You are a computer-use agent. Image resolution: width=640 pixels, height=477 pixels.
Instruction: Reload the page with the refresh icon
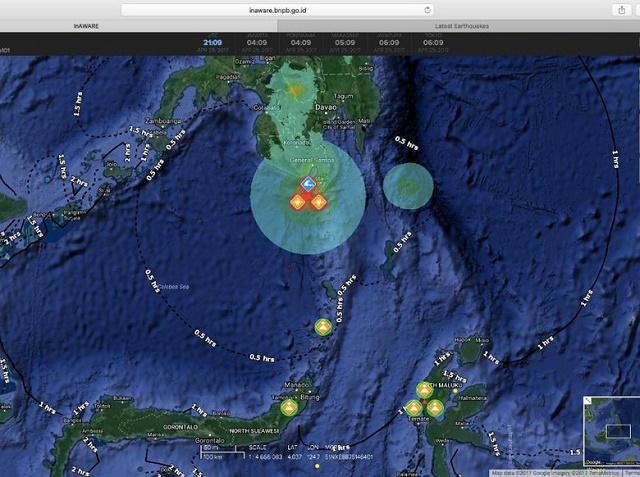[427, 10]
